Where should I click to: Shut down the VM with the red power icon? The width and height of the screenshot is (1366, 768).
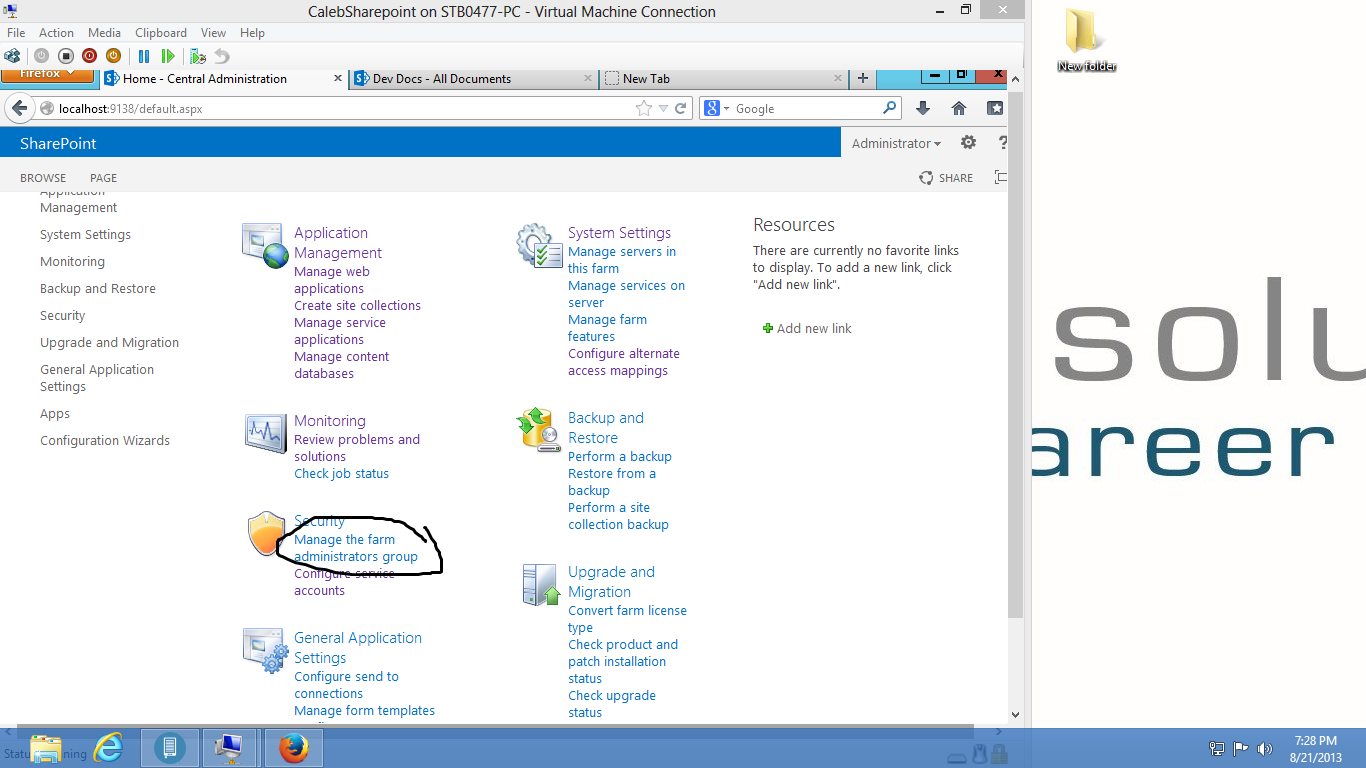(89, 56)
